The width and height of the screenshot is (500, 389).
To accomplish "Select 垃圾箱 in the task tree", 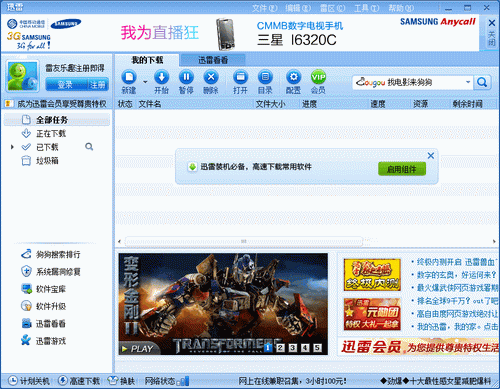I will tap(47, 161).
